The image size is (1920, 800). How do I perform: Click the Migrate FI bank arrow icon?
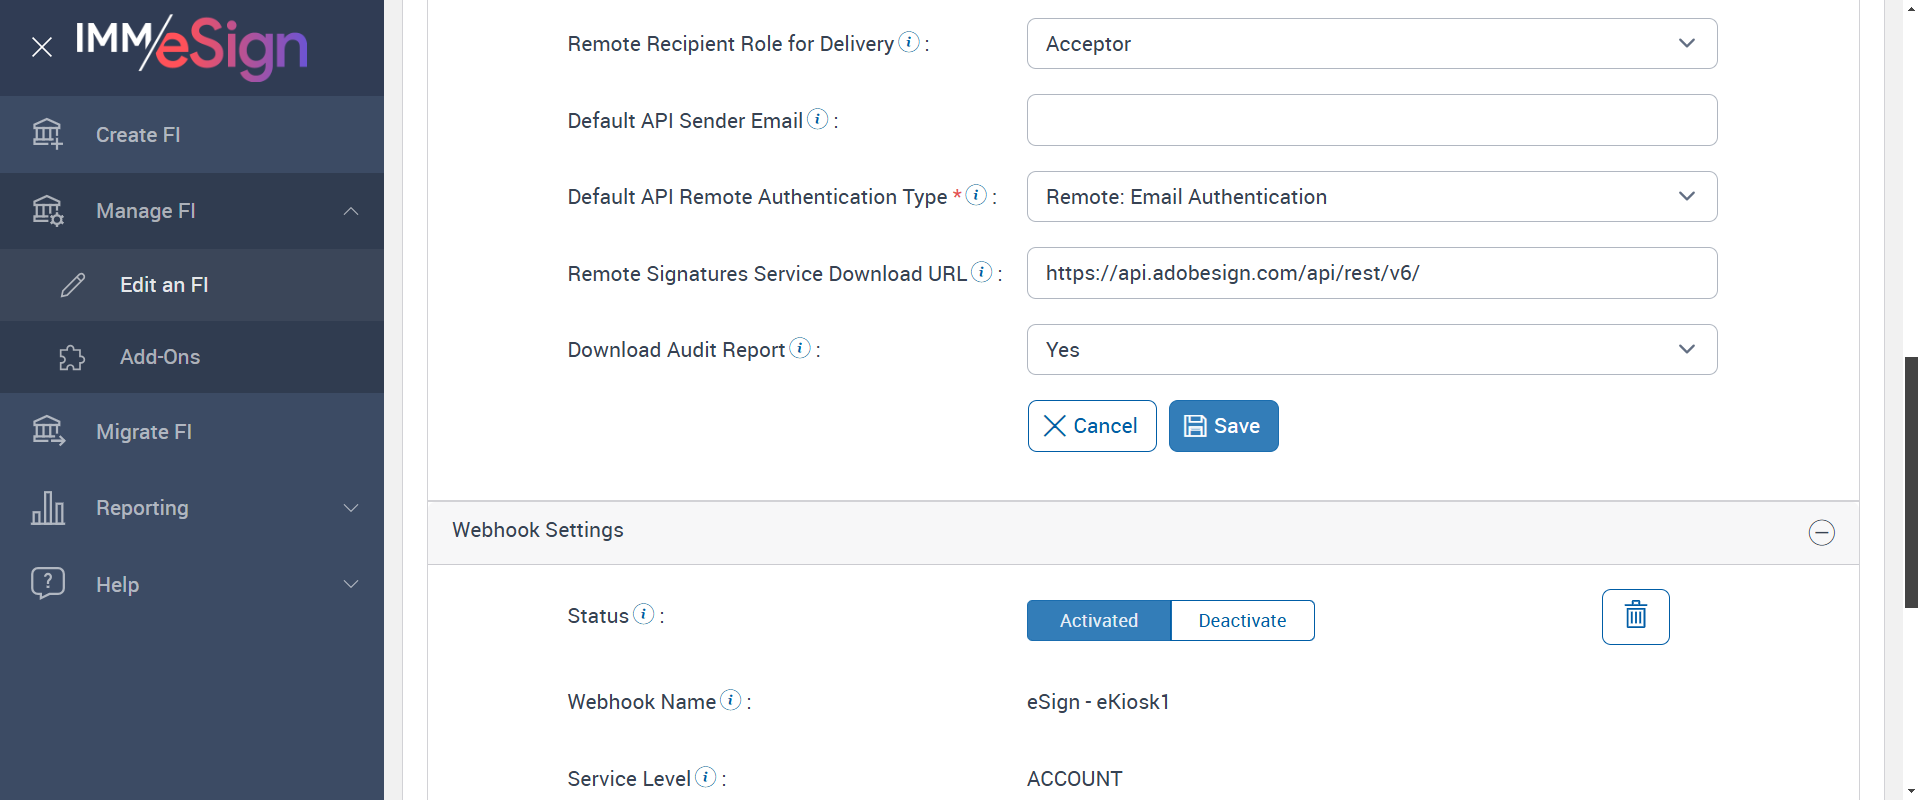point(47,431)
